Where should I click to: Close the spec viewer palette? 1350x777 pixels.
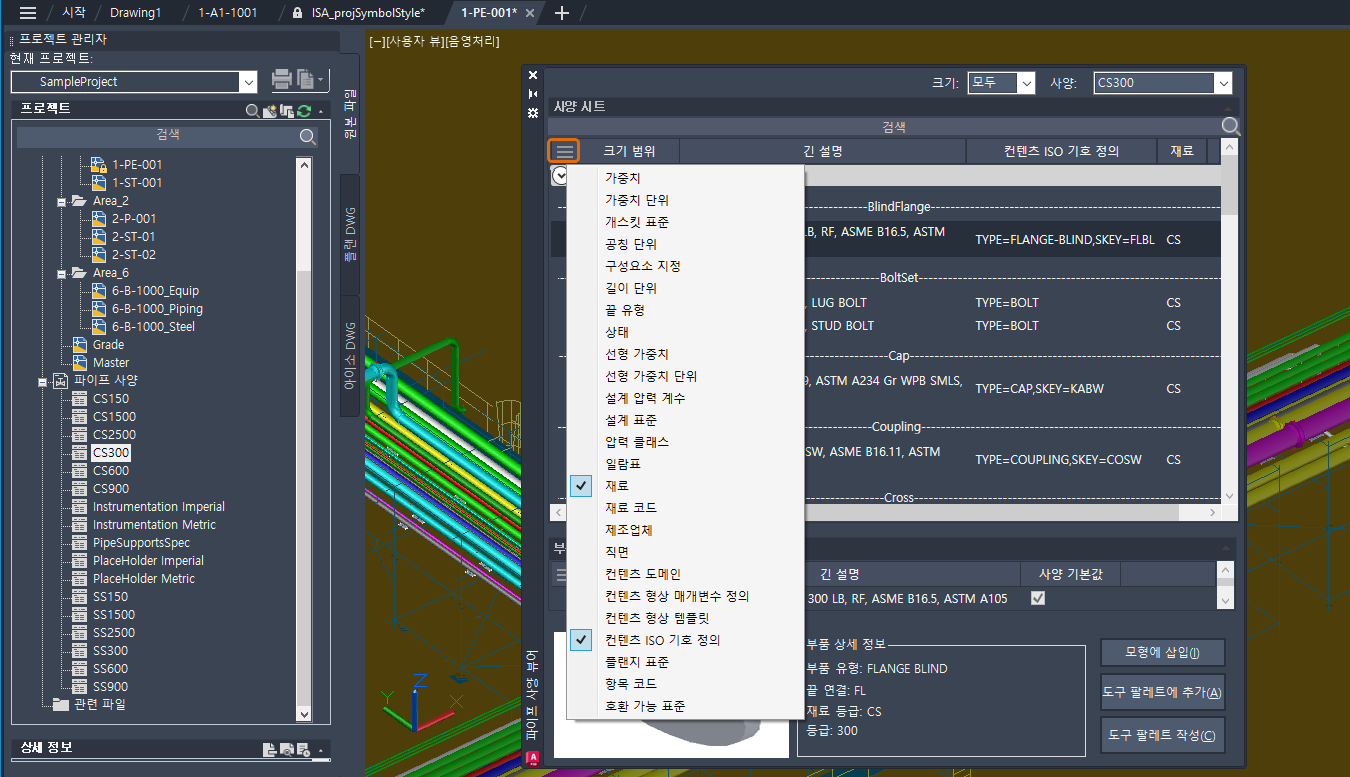[x=533, y=75]
